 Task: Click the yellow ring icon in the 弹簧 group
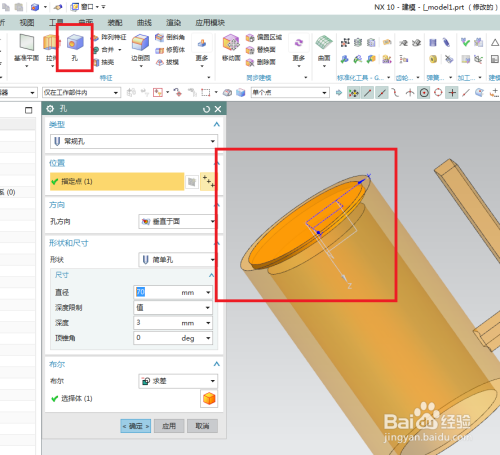point(433,59)
